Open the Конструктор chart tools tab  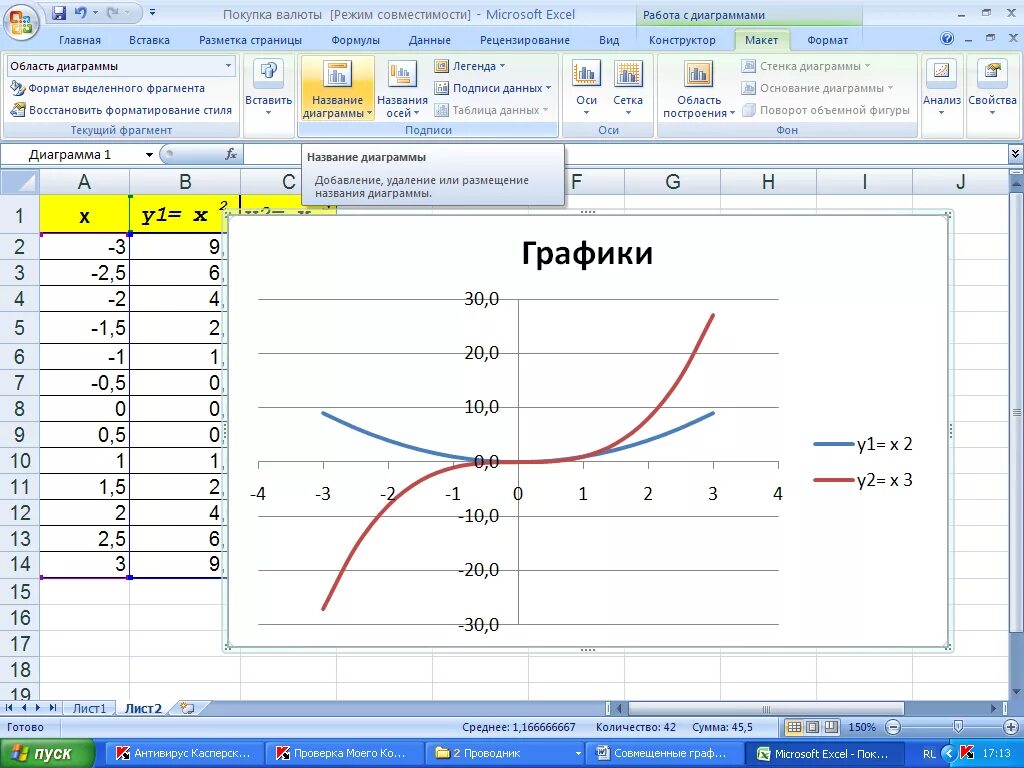click(682, 40)
